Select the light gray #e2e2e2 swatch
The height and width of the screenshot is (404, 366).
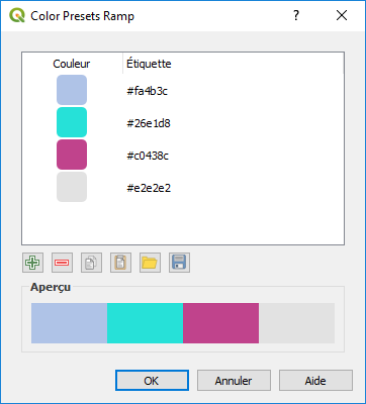[x=72, y=187]
